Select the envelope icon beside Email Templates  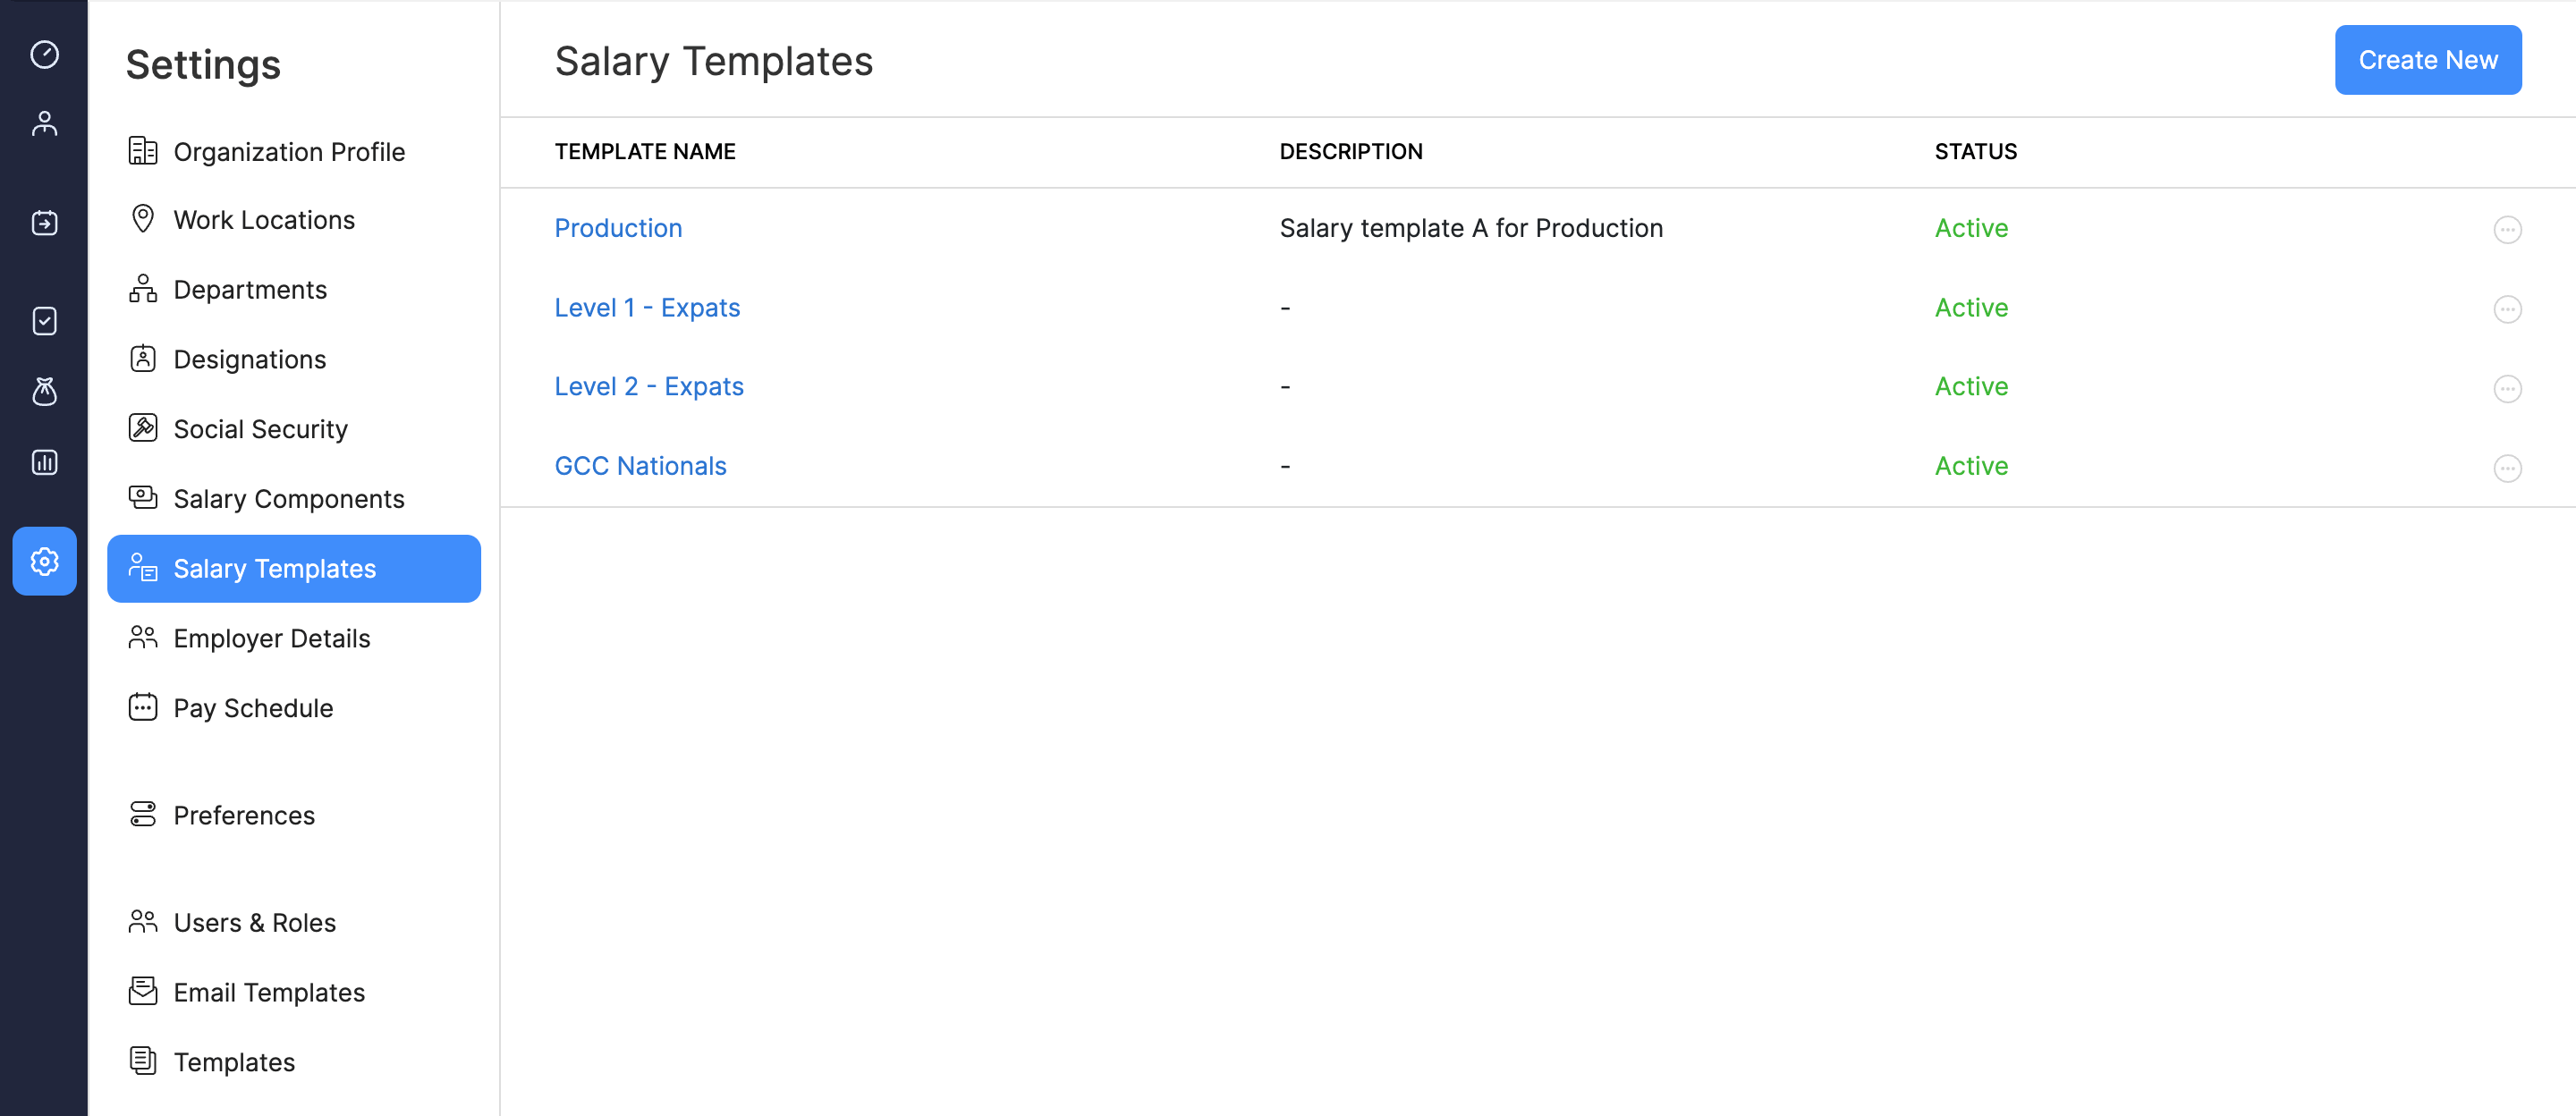point(143,991)
